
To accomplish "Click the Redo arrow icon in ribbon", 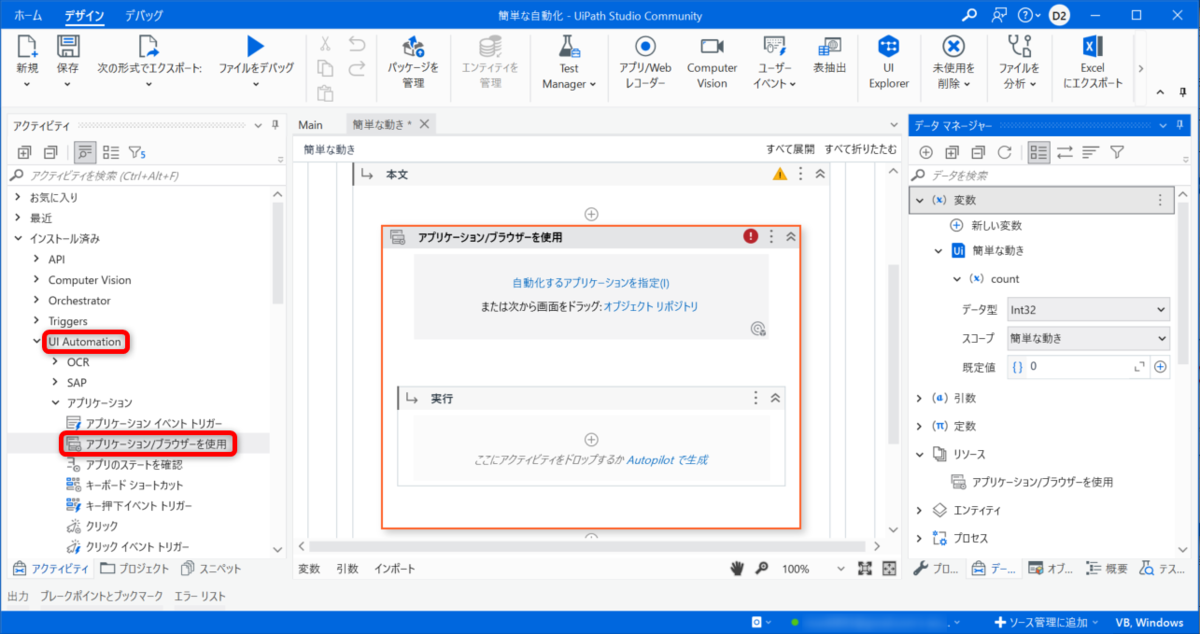I will tap(357, 69).
